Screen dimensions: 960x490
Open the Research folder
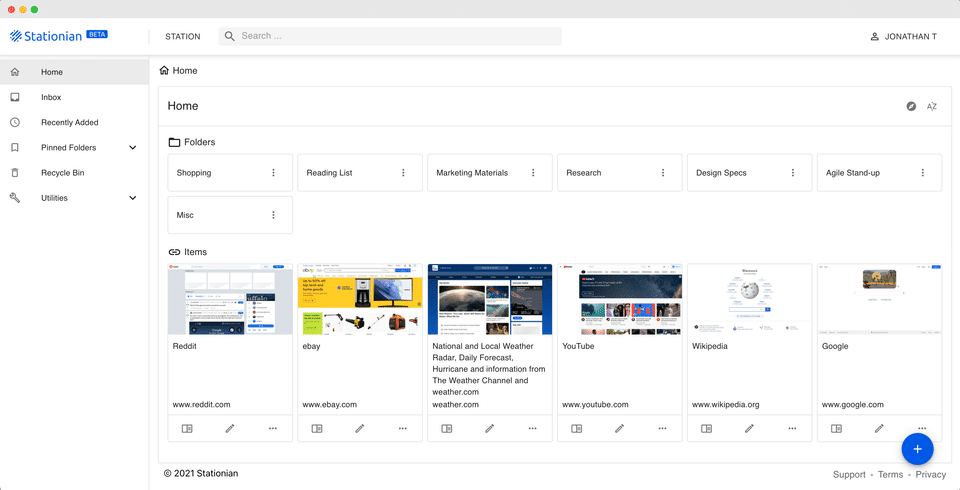(620, 173)
